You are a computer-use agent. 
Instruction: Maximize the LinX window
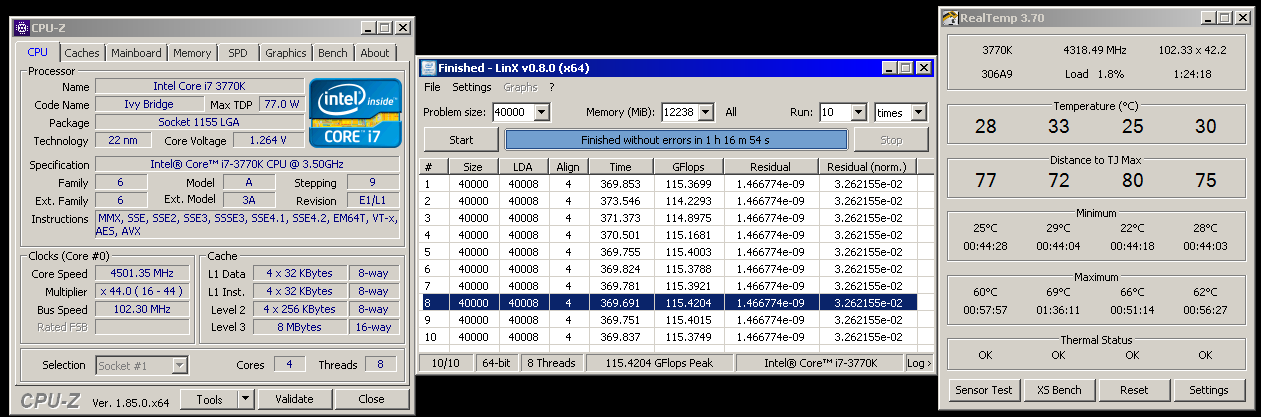point(906,68)
